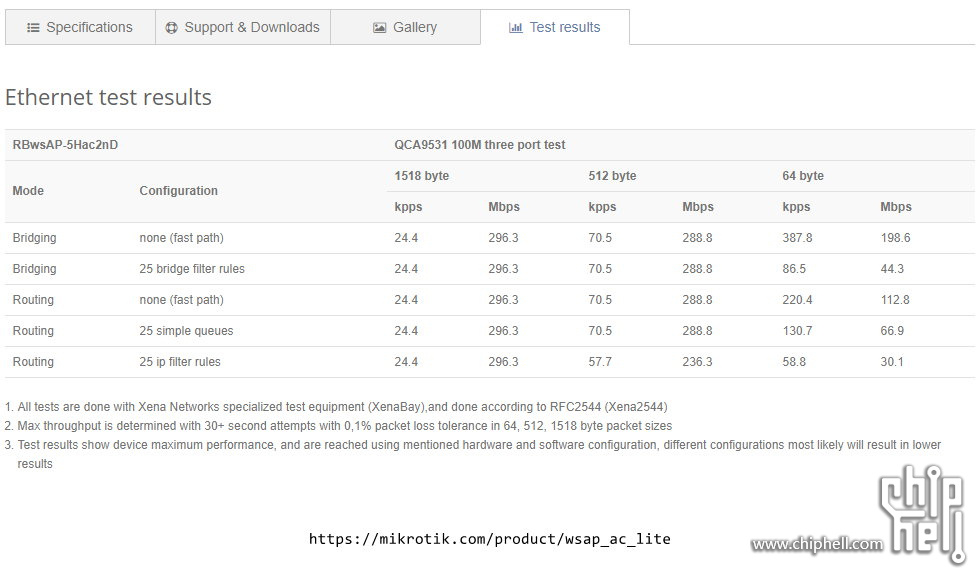Click the bar chart icon beside Test results
Image resolution: width=979 pixels, height=579 pixels.
pos(516,27)
